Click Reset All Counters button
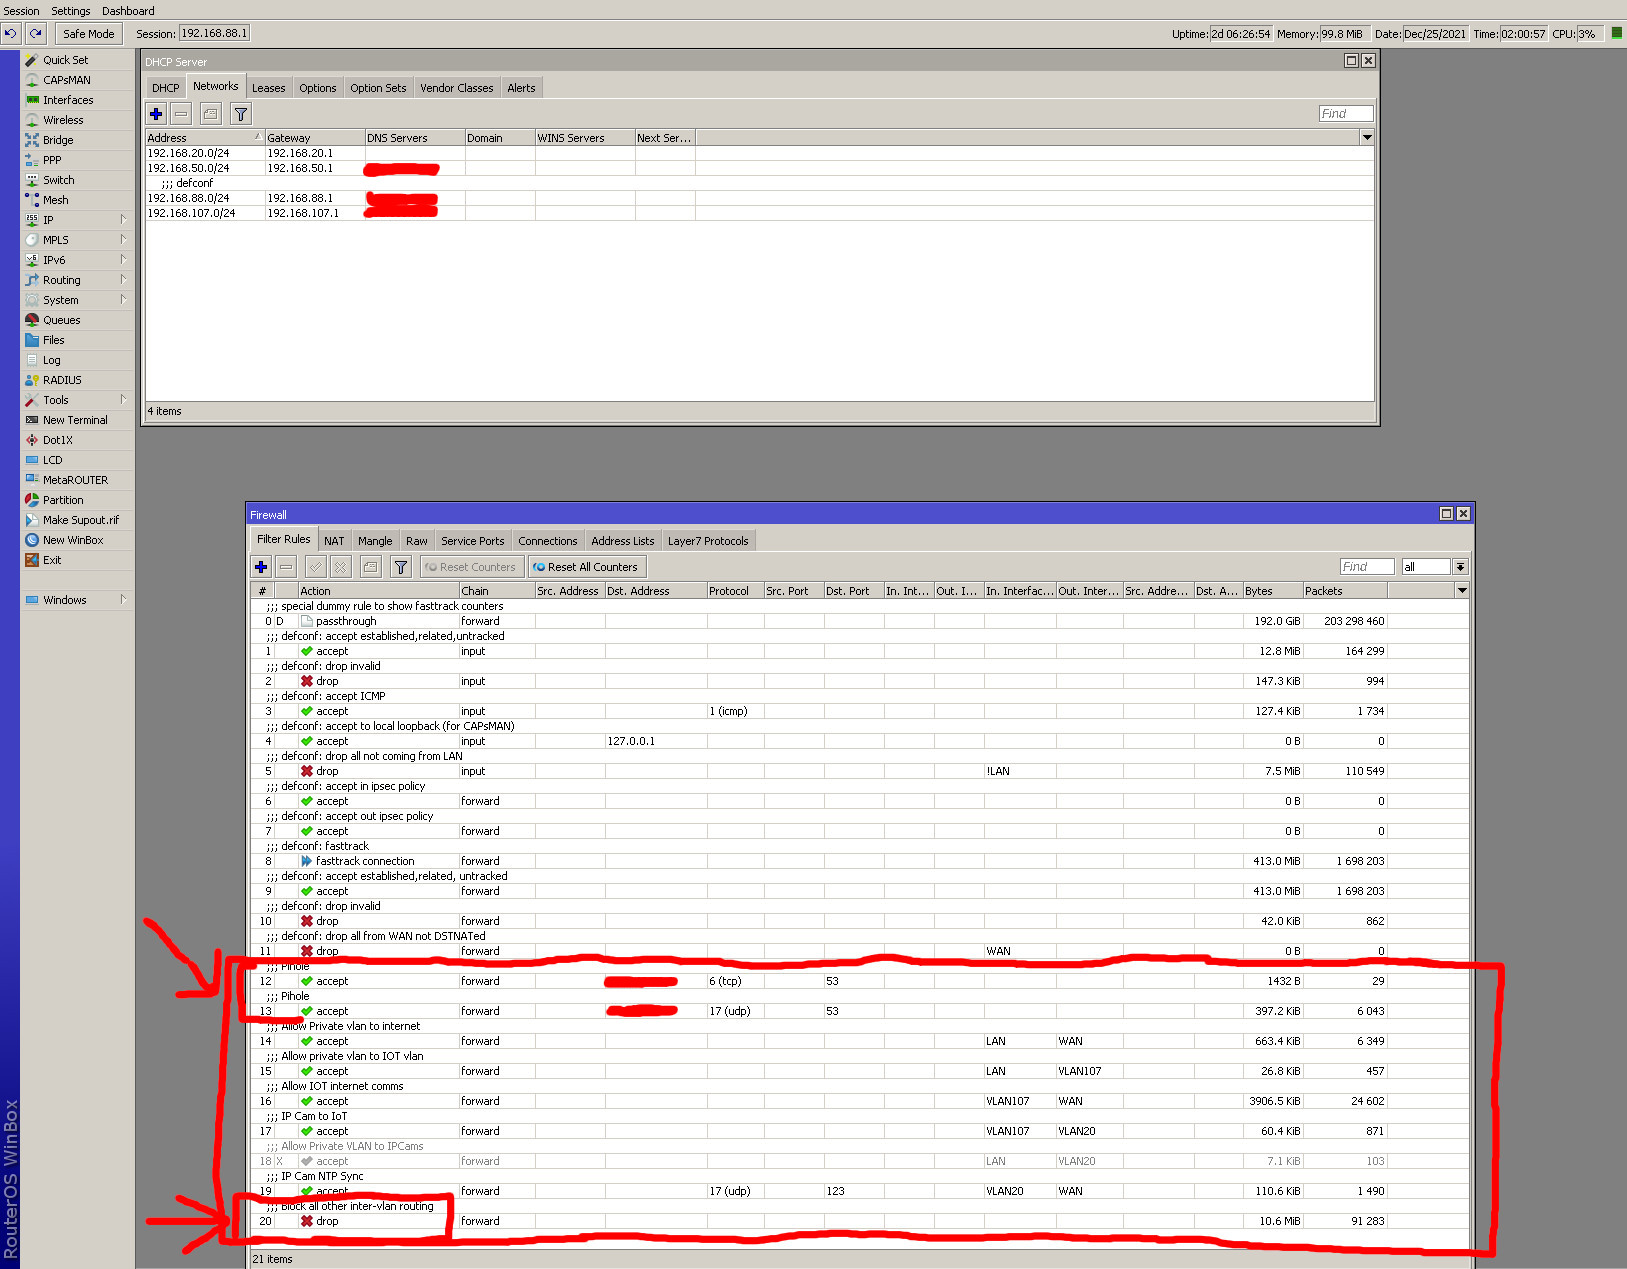 tap(587, 567)
